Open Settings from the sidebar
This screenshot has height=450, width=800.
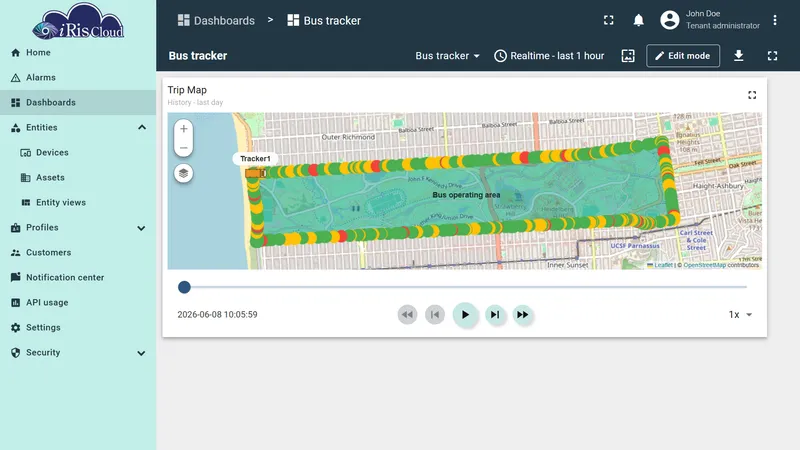[78, 328]
